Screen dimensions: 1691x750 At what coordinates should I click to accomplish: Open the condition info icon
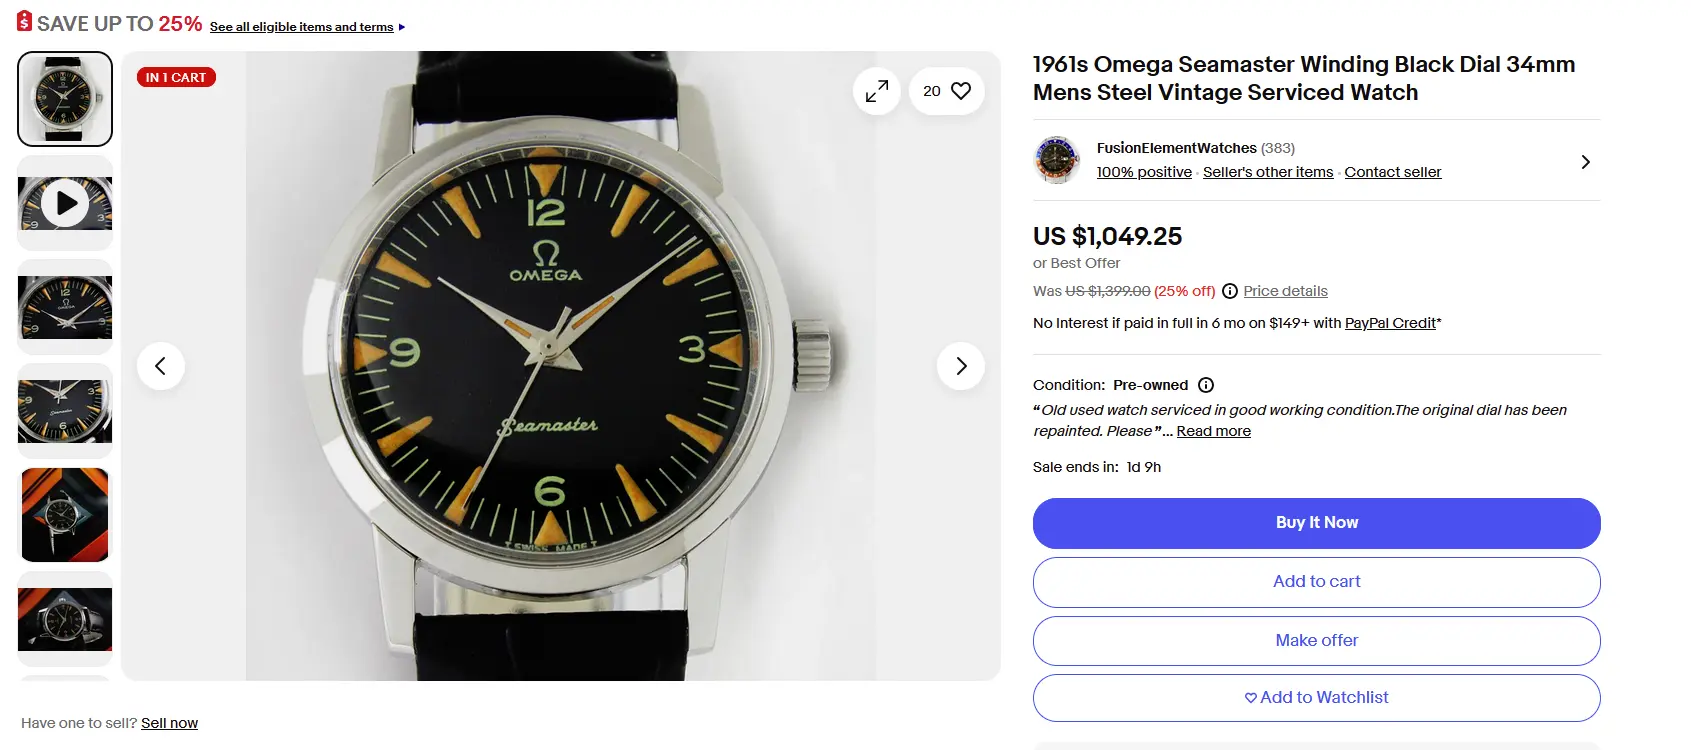point(1206,385)
